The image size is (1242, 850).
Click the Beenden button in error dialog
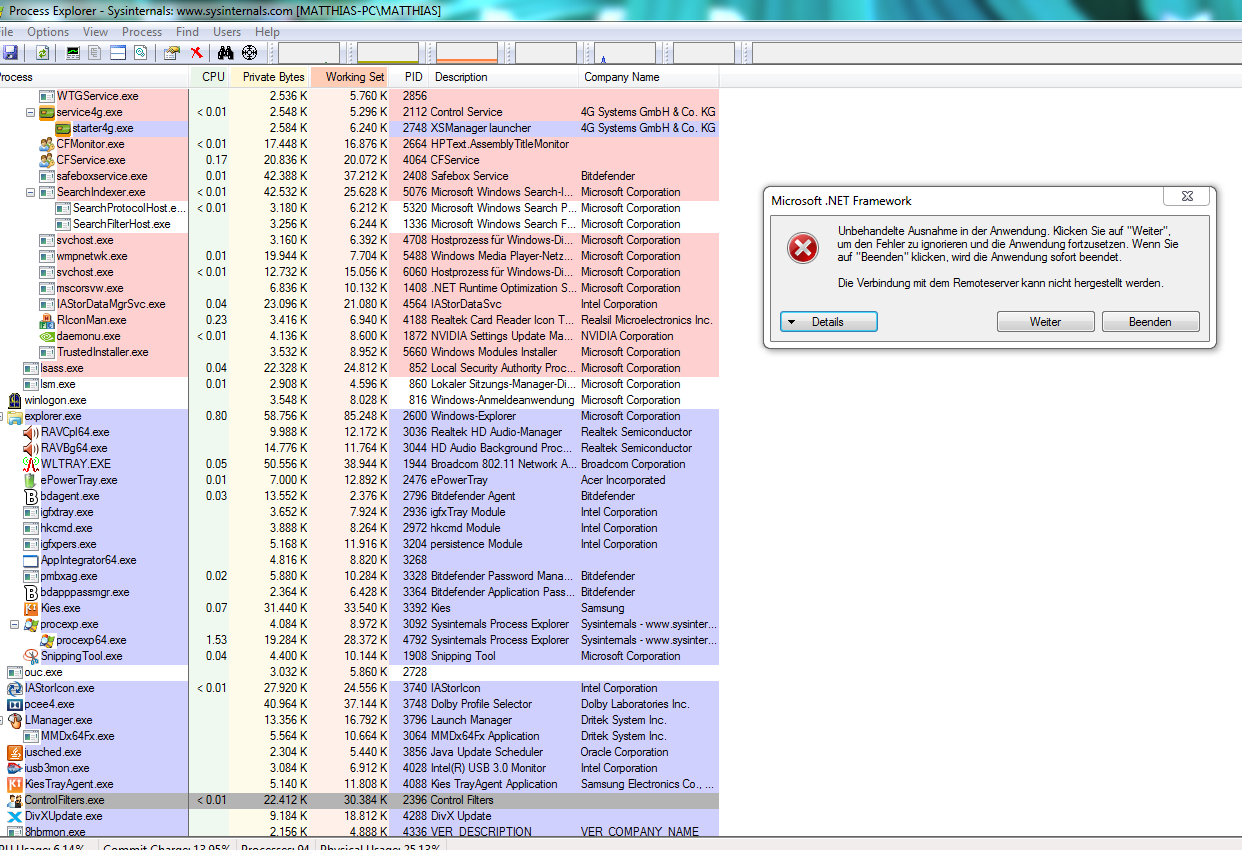1151,322
